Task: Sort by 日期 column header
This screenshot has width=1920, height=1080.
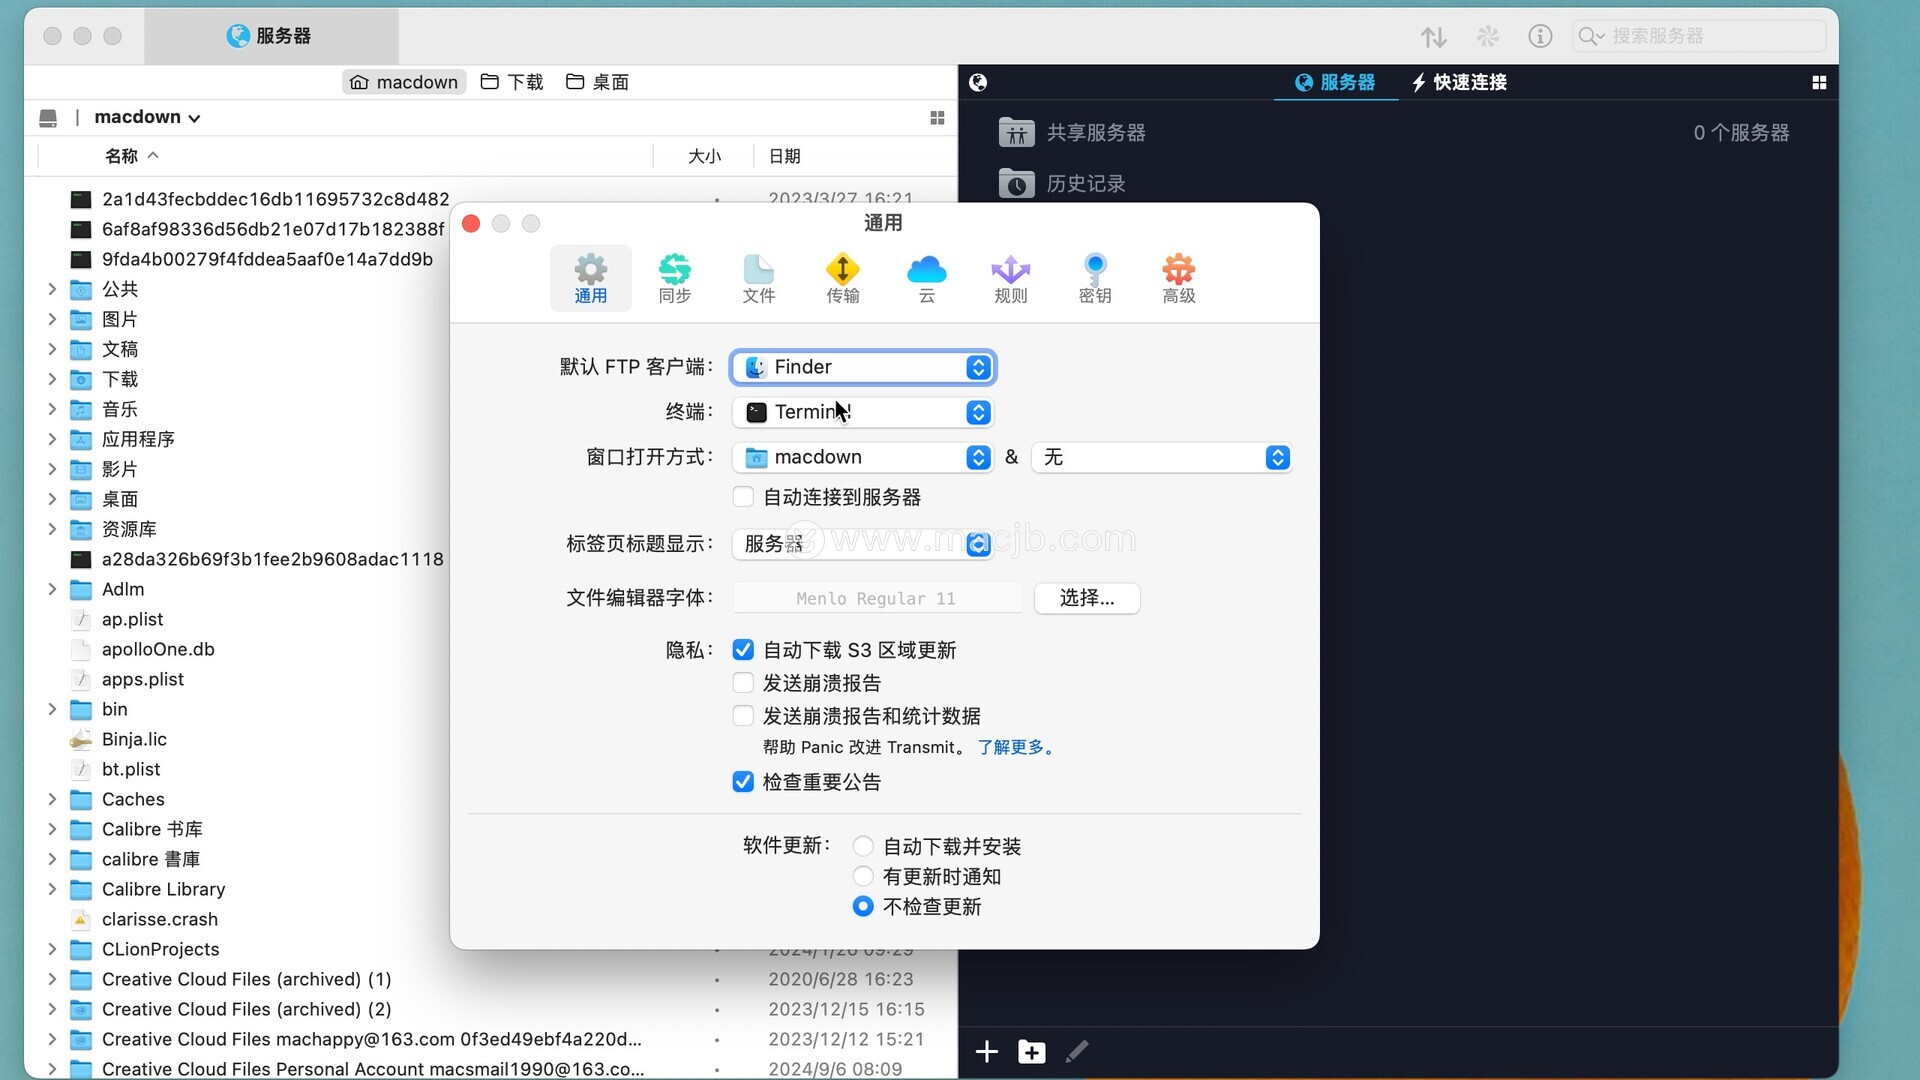Action: tap(784, 156)
